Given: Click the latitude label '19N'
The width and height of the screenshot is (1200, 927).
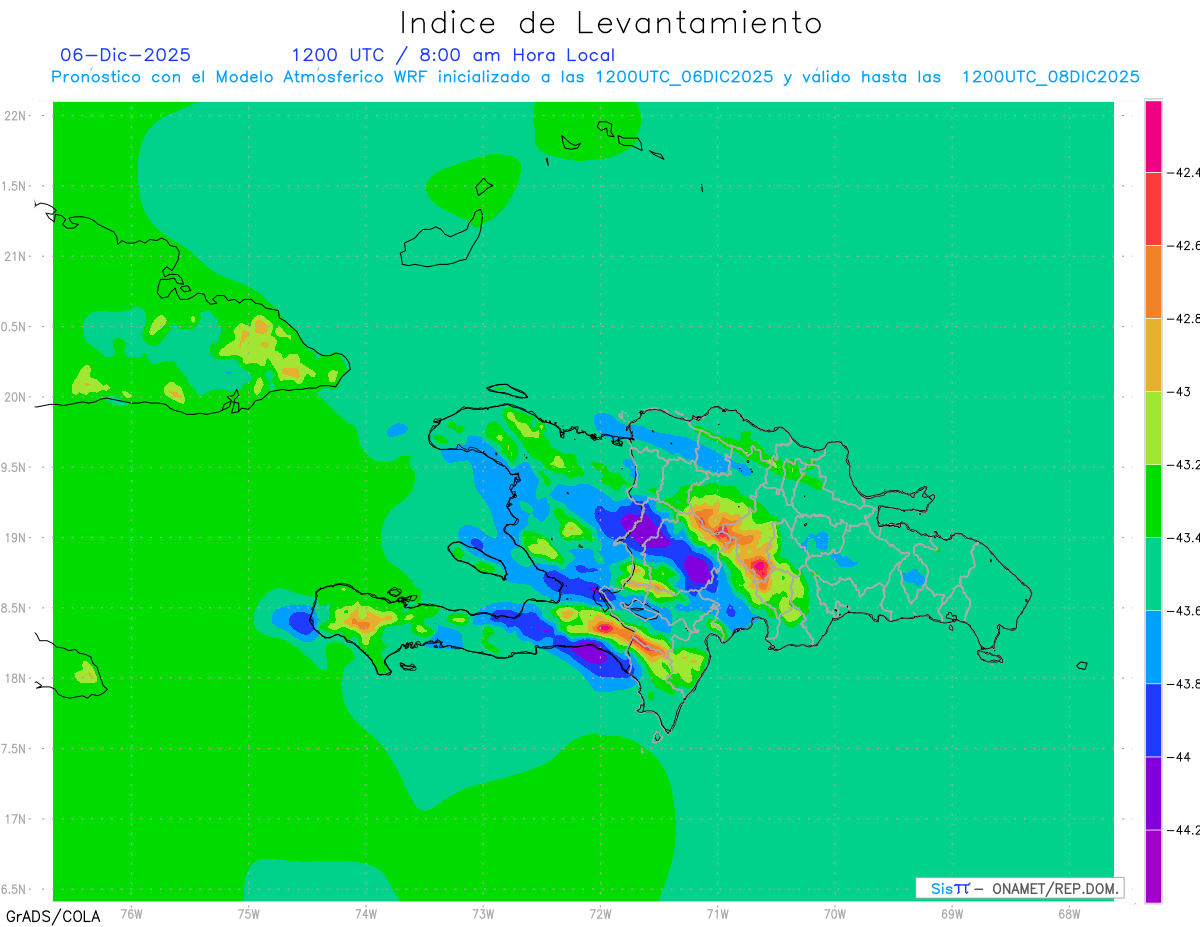Looking at the screenshot, I should coord(15,538).
